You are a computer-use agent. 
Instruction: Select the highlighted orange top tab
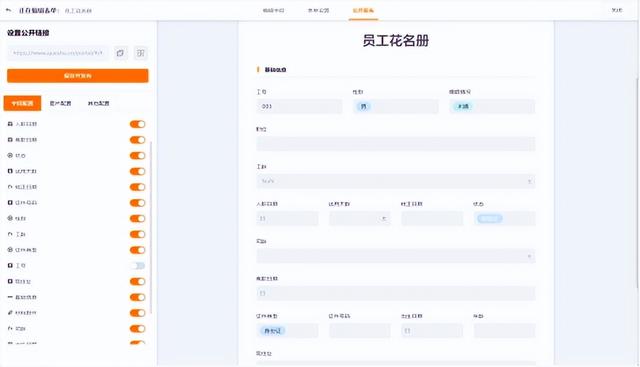pyautogui.click(x=363, y=10)
